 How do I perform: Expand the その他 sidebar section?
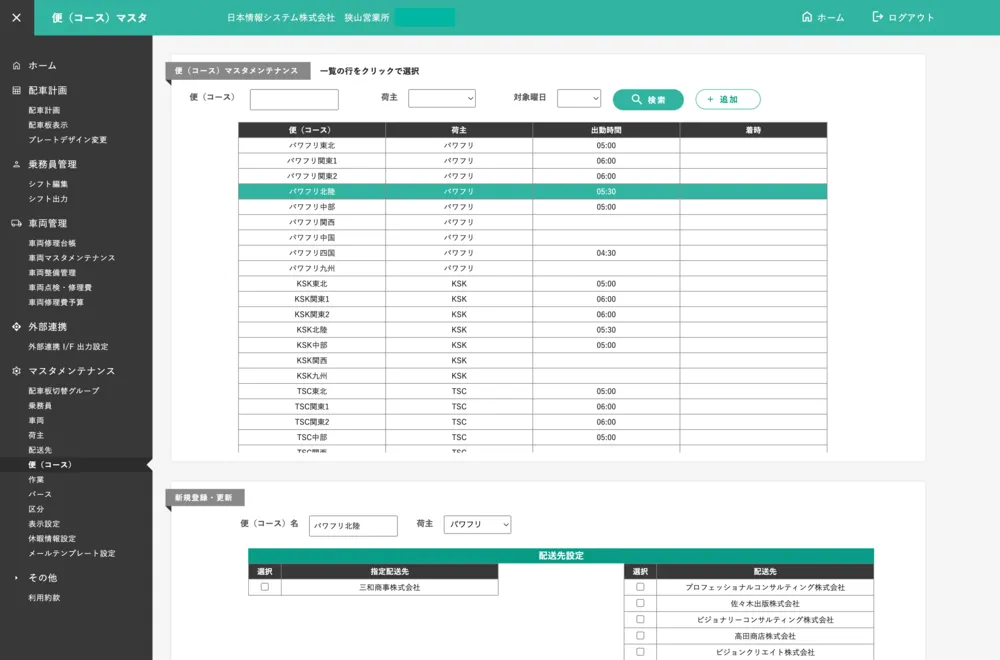[x=16, y=578]
